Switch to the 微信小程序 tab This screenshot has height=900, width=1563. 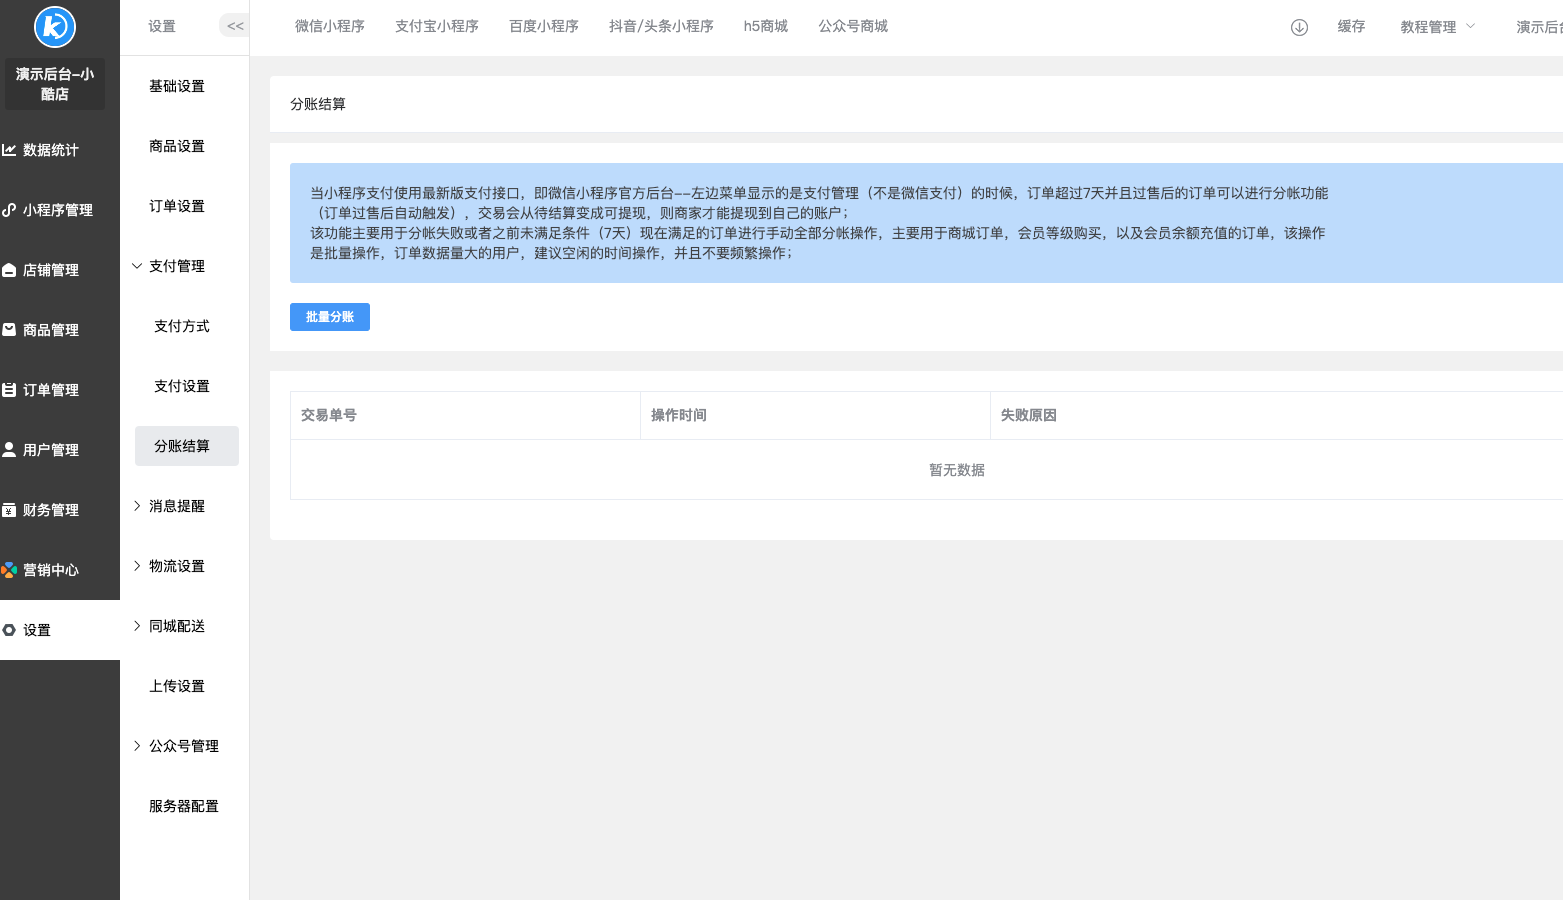(329, 26)
